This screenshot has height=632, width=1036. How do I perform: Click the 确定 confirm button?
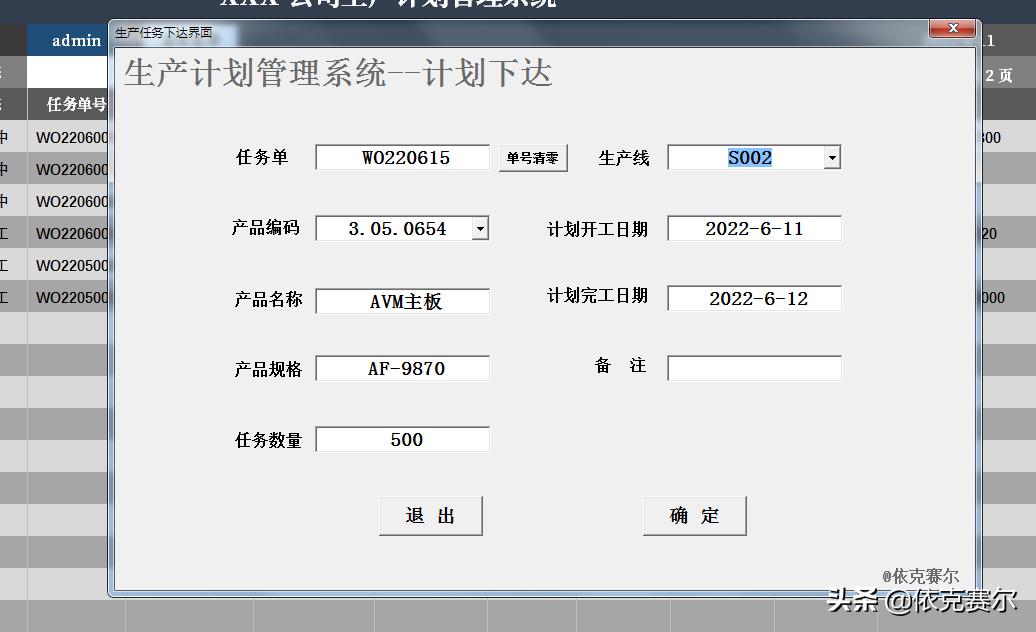[x=694, y=515]
